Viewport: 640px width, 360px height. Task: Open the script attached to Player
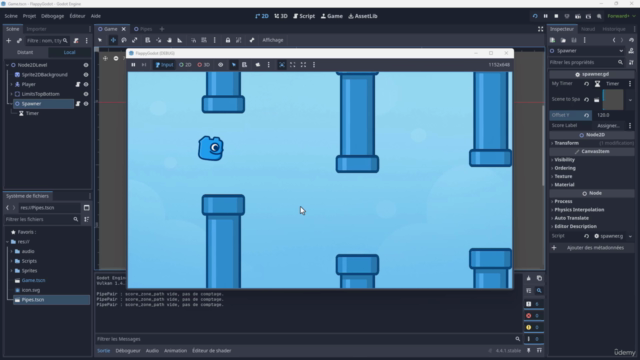78,84
